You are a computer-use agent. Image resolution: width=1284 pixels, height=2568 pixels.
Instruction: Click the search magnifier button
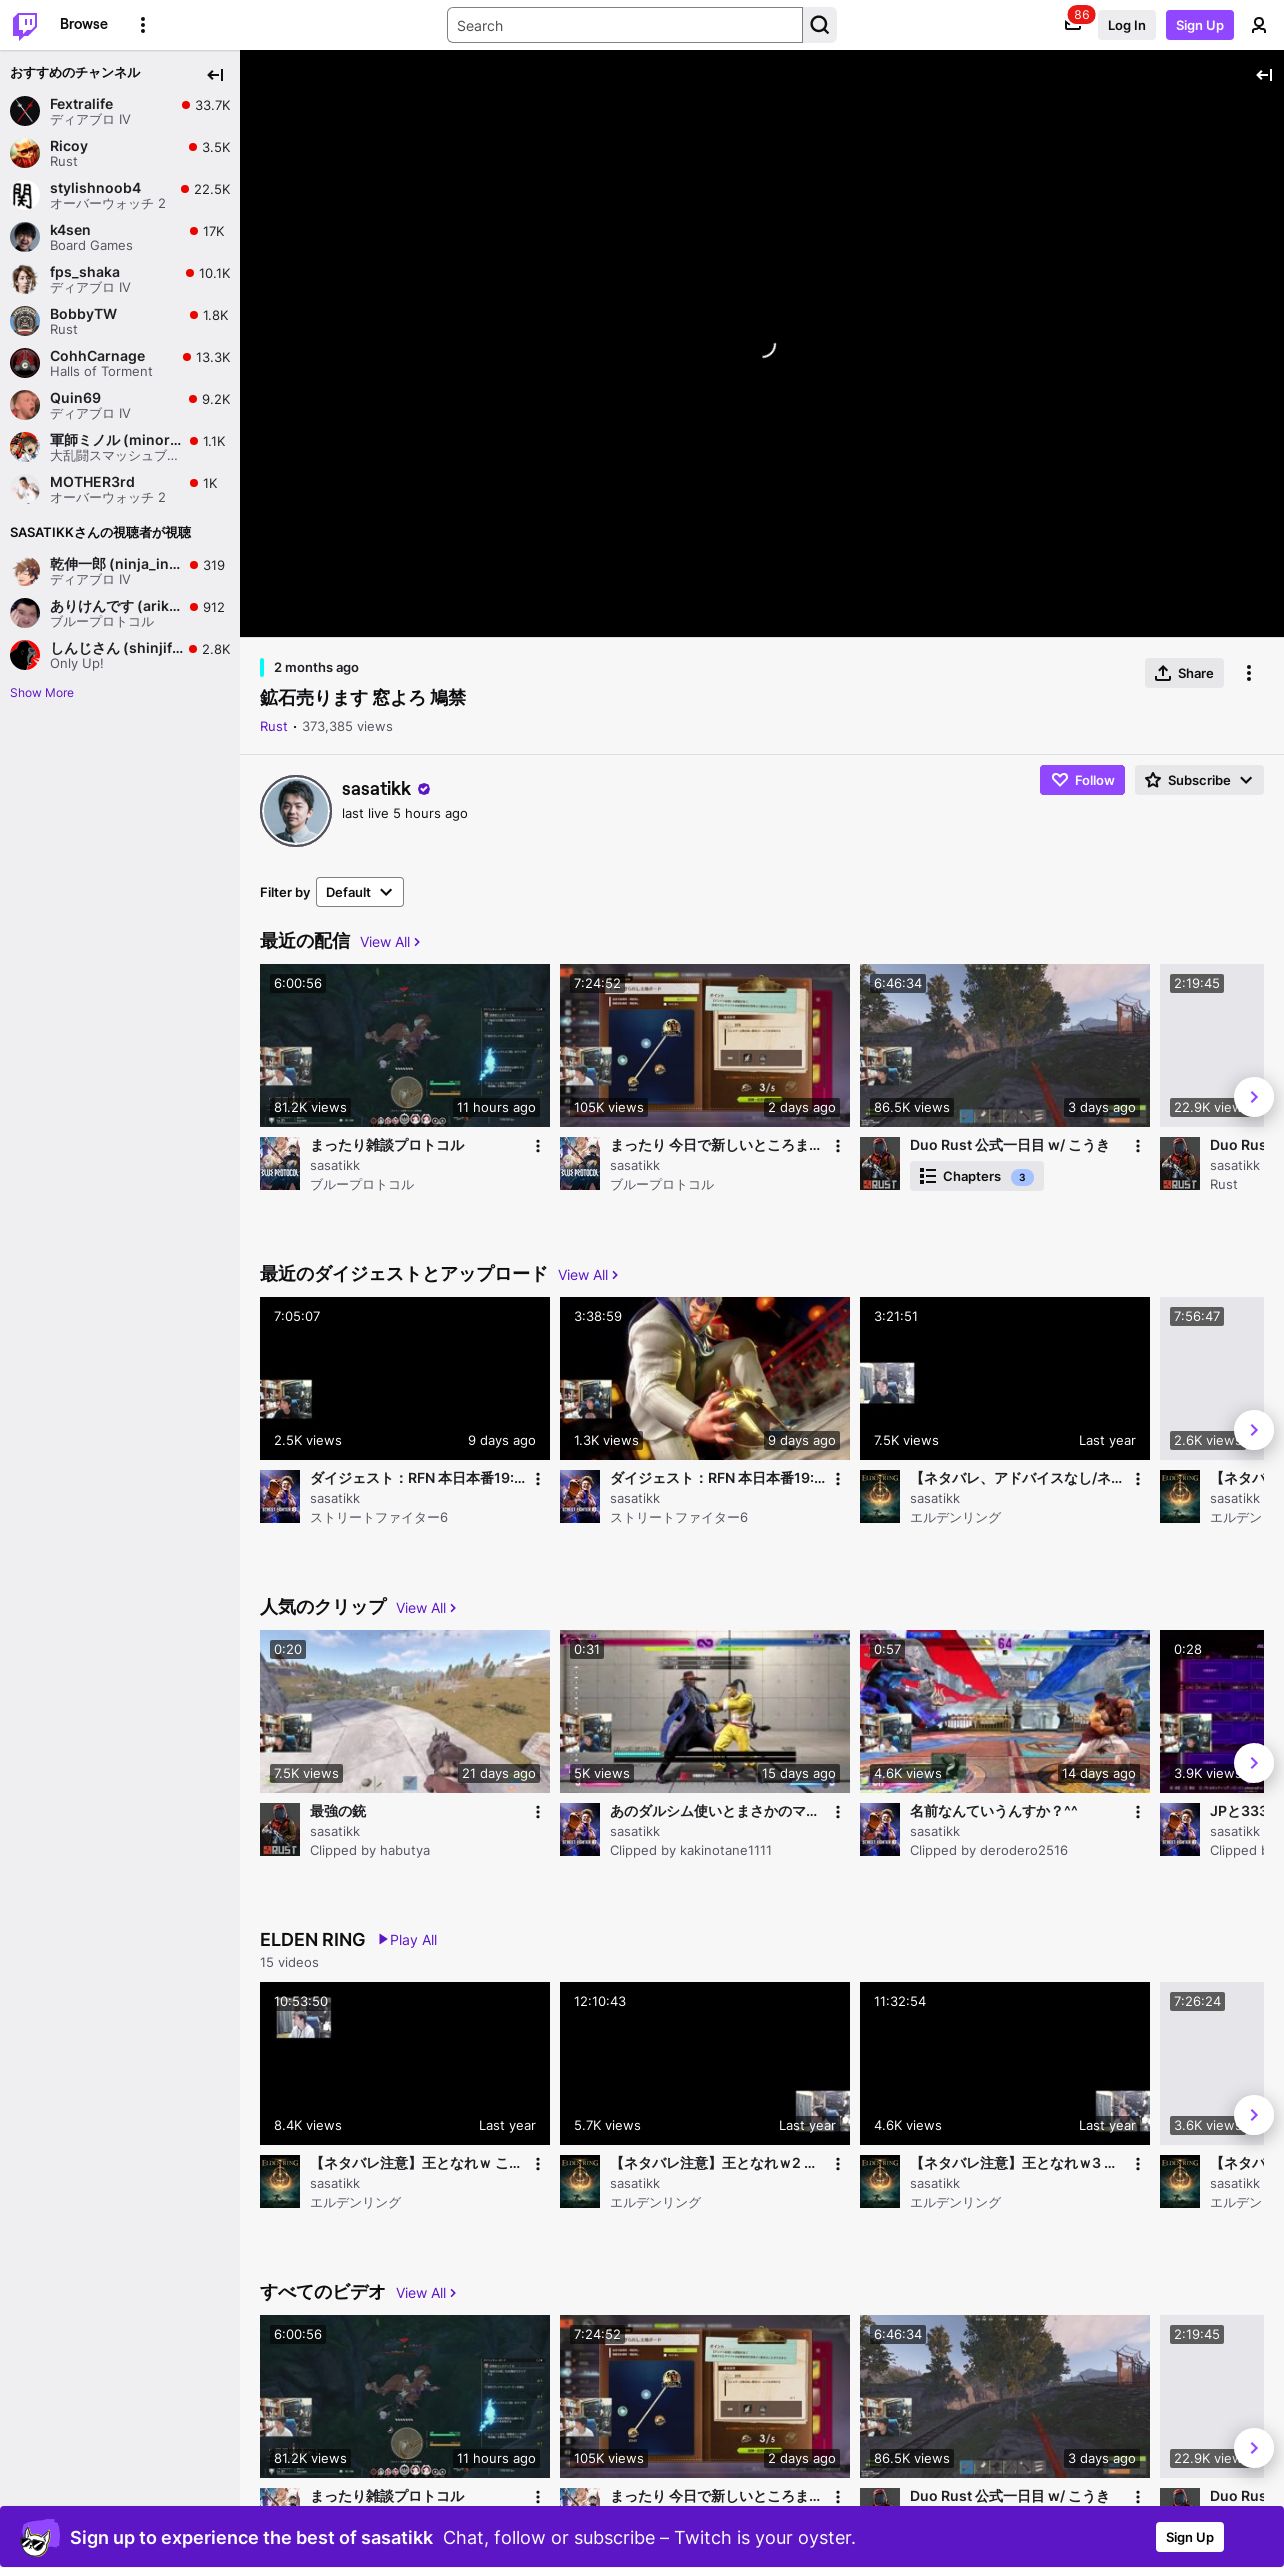point(820,25)
